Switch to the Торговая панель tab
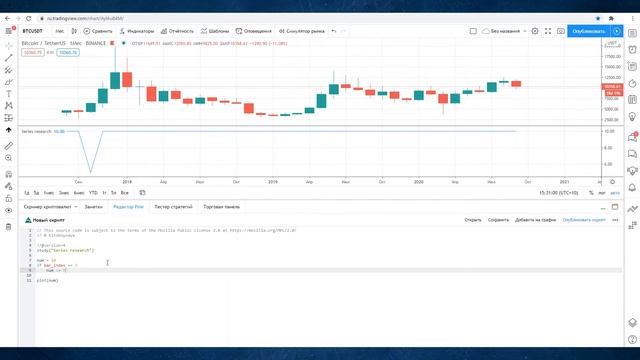The width and height of the screenshot is (640, 360). coord(222,207)
